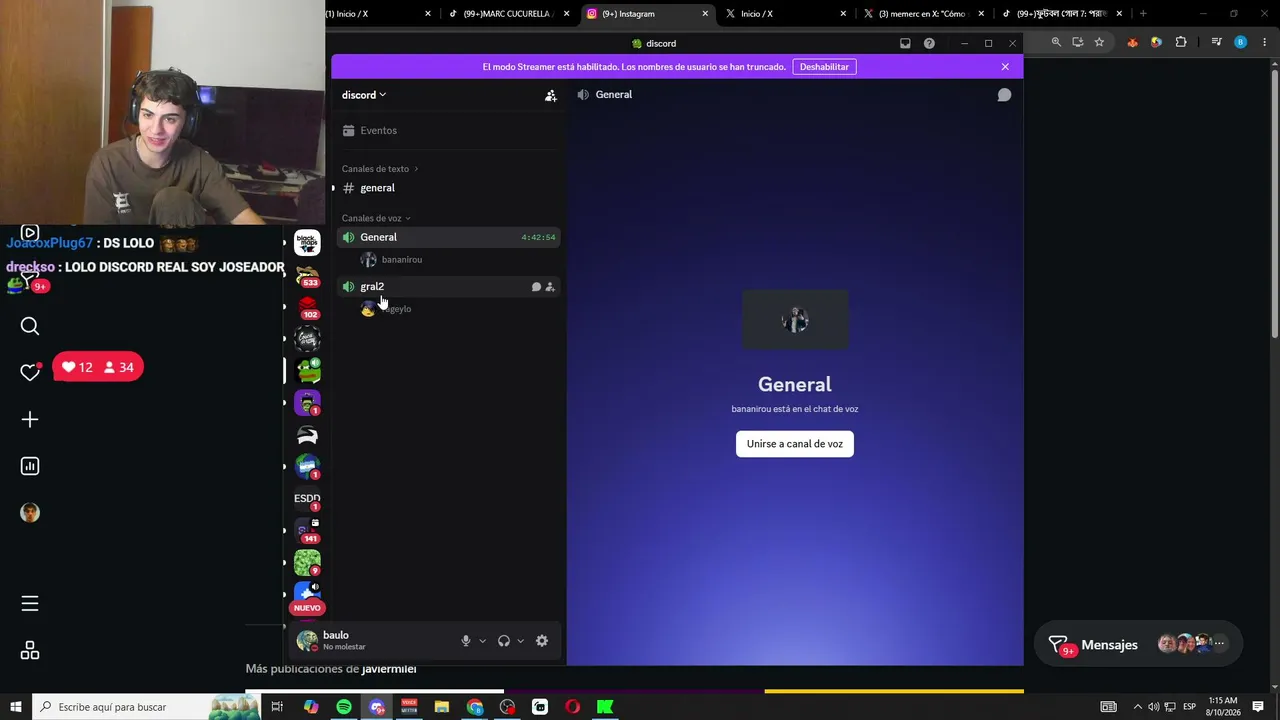This screenshot has height=720, width=1280.
Task: Click the Instagram search magnifier icon
Action: click(x=30, y=326)
